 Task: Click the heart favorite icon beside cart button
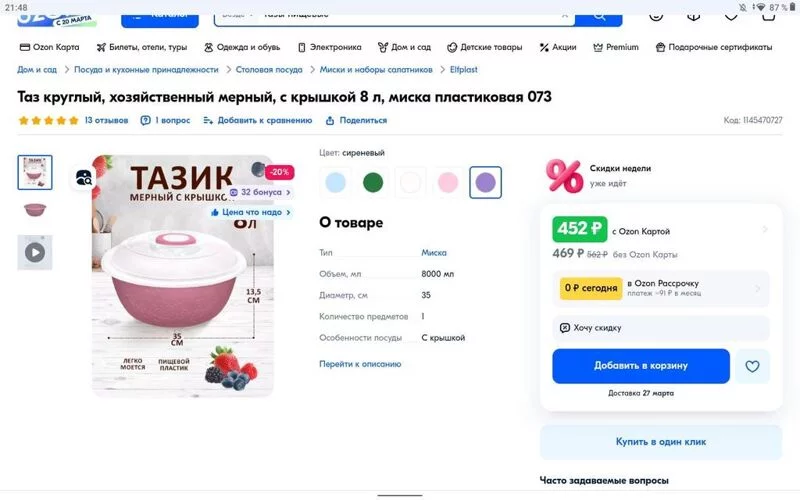tap(752, 366)
